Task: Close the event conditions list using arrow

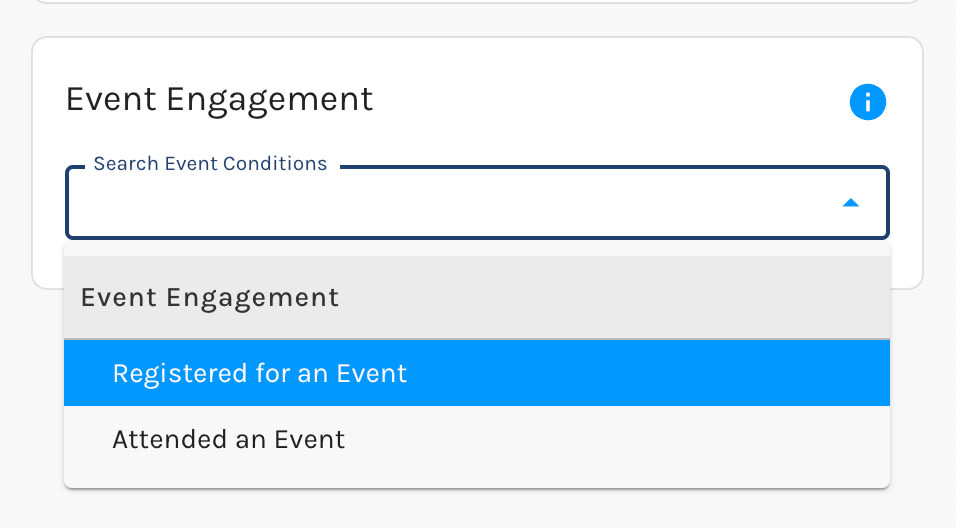Action: 850,203
